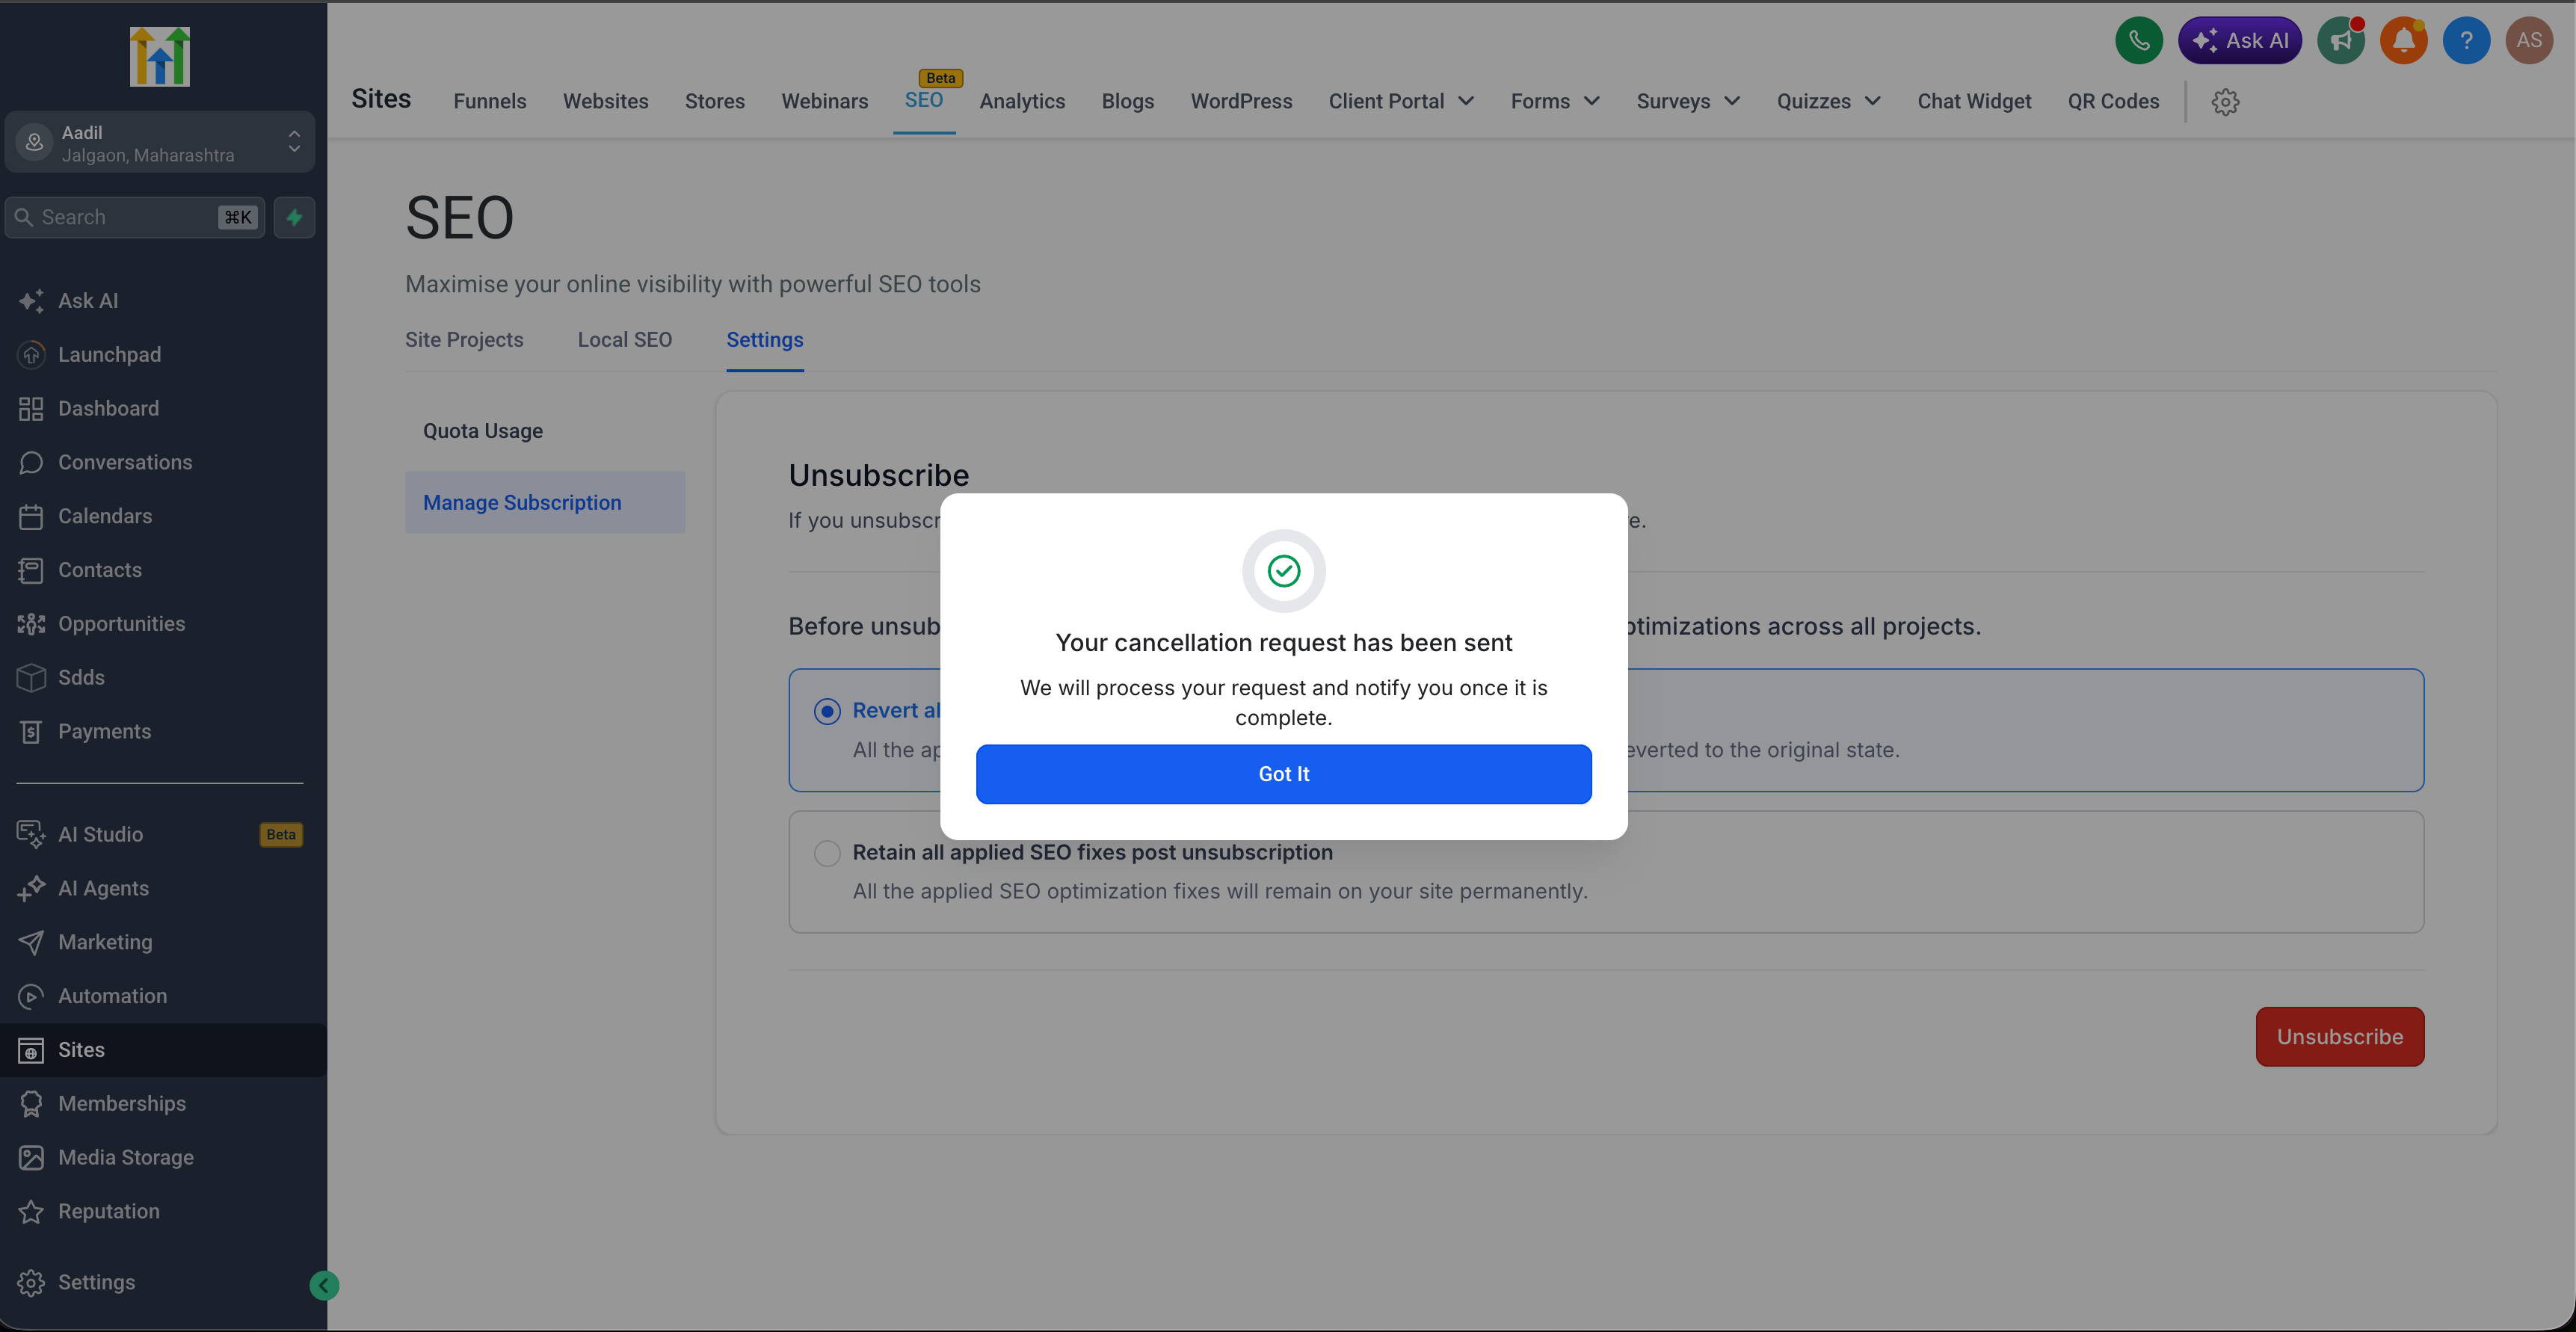Open the AS user avatar
Screen dimensions: 2576x1332
[x=2529, y=41]
